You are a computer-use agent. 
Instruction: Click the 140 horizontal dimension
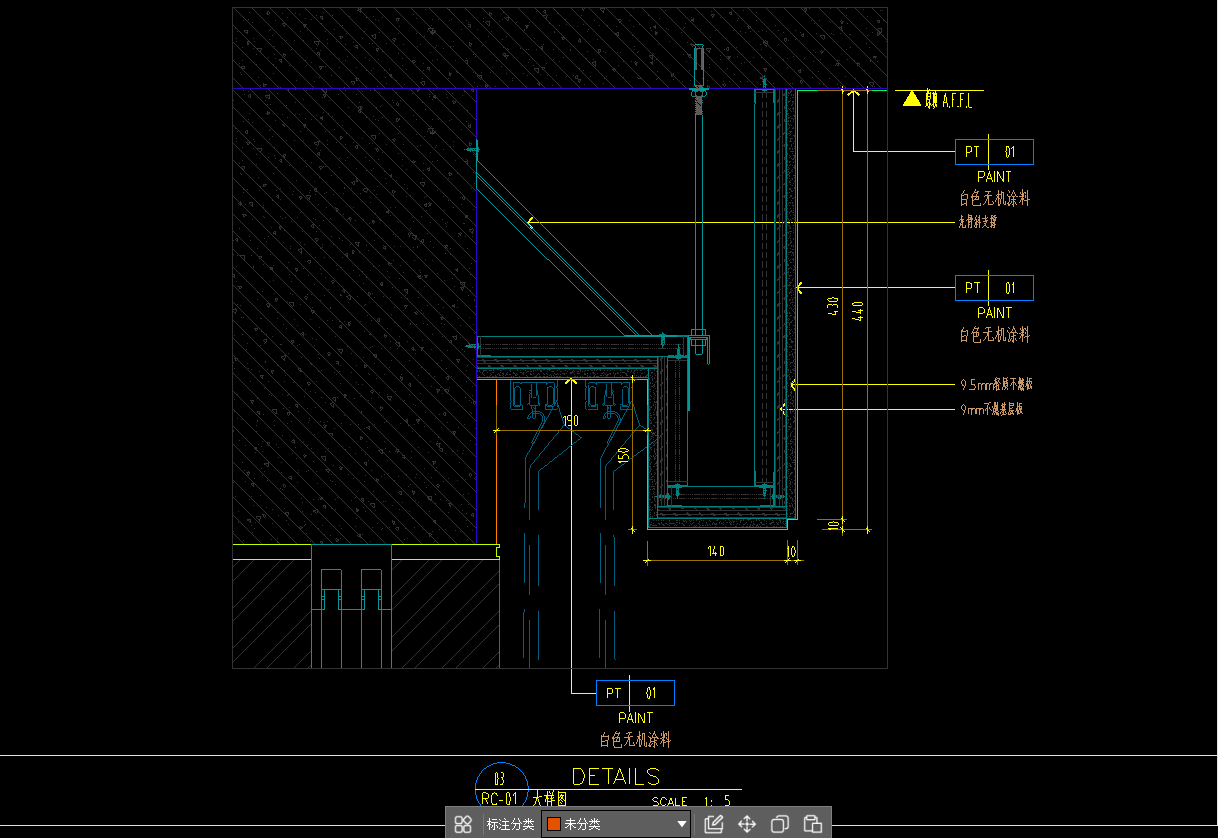[715, 551]
